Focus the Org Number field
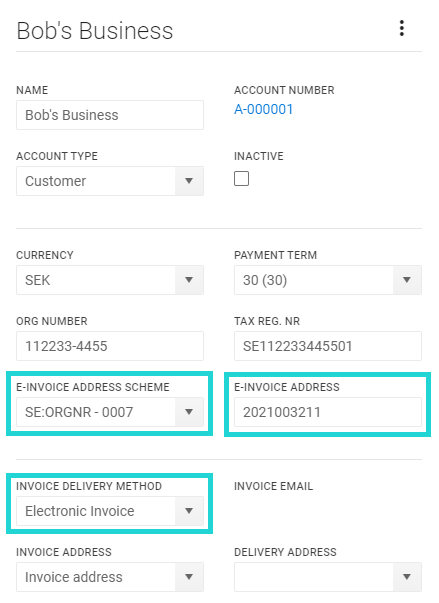This screenshot has height=603, width=439. [110, 346]
